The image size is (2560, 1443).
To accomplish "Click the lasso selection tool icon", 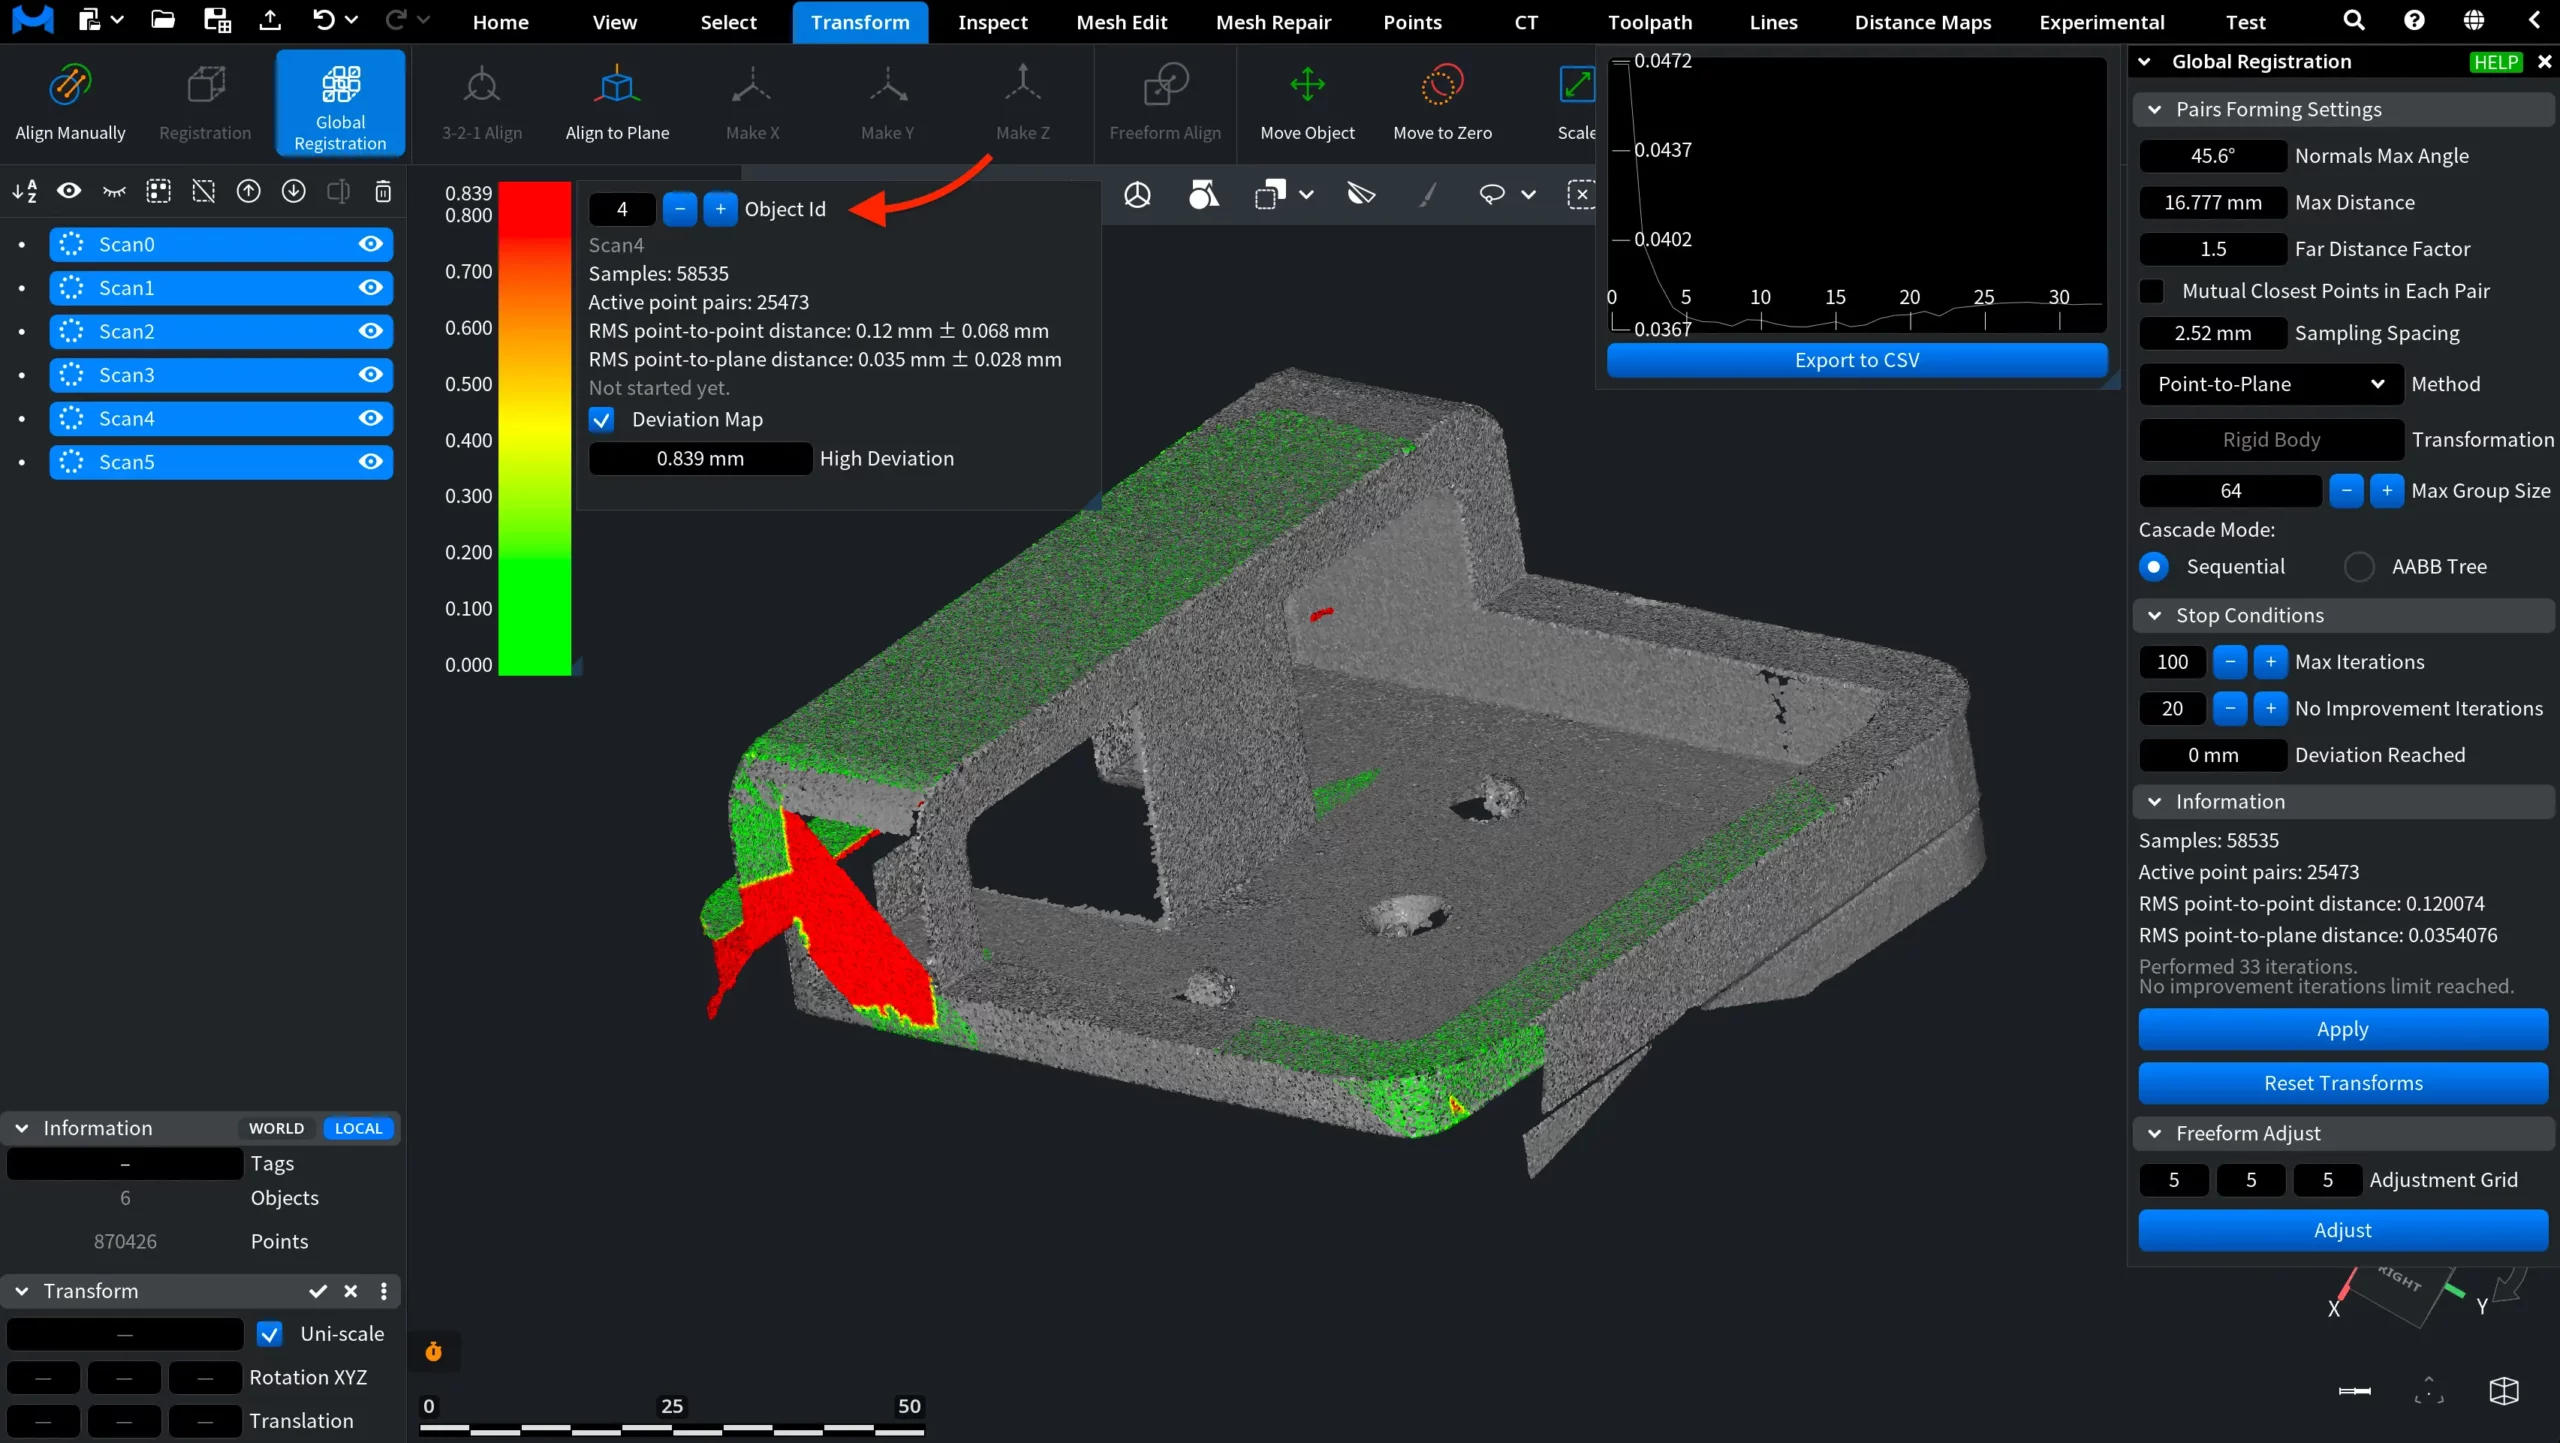I will pos(1491,194).
